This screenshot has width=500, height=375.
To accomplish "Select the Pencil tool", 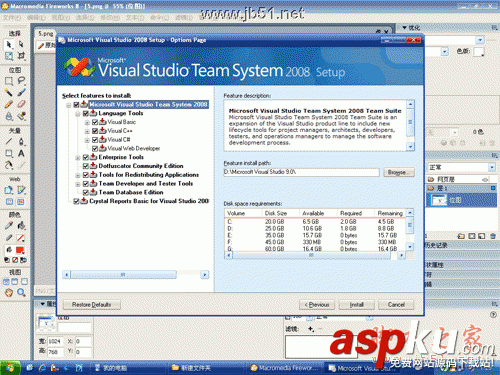I will [x=9, y=104].
